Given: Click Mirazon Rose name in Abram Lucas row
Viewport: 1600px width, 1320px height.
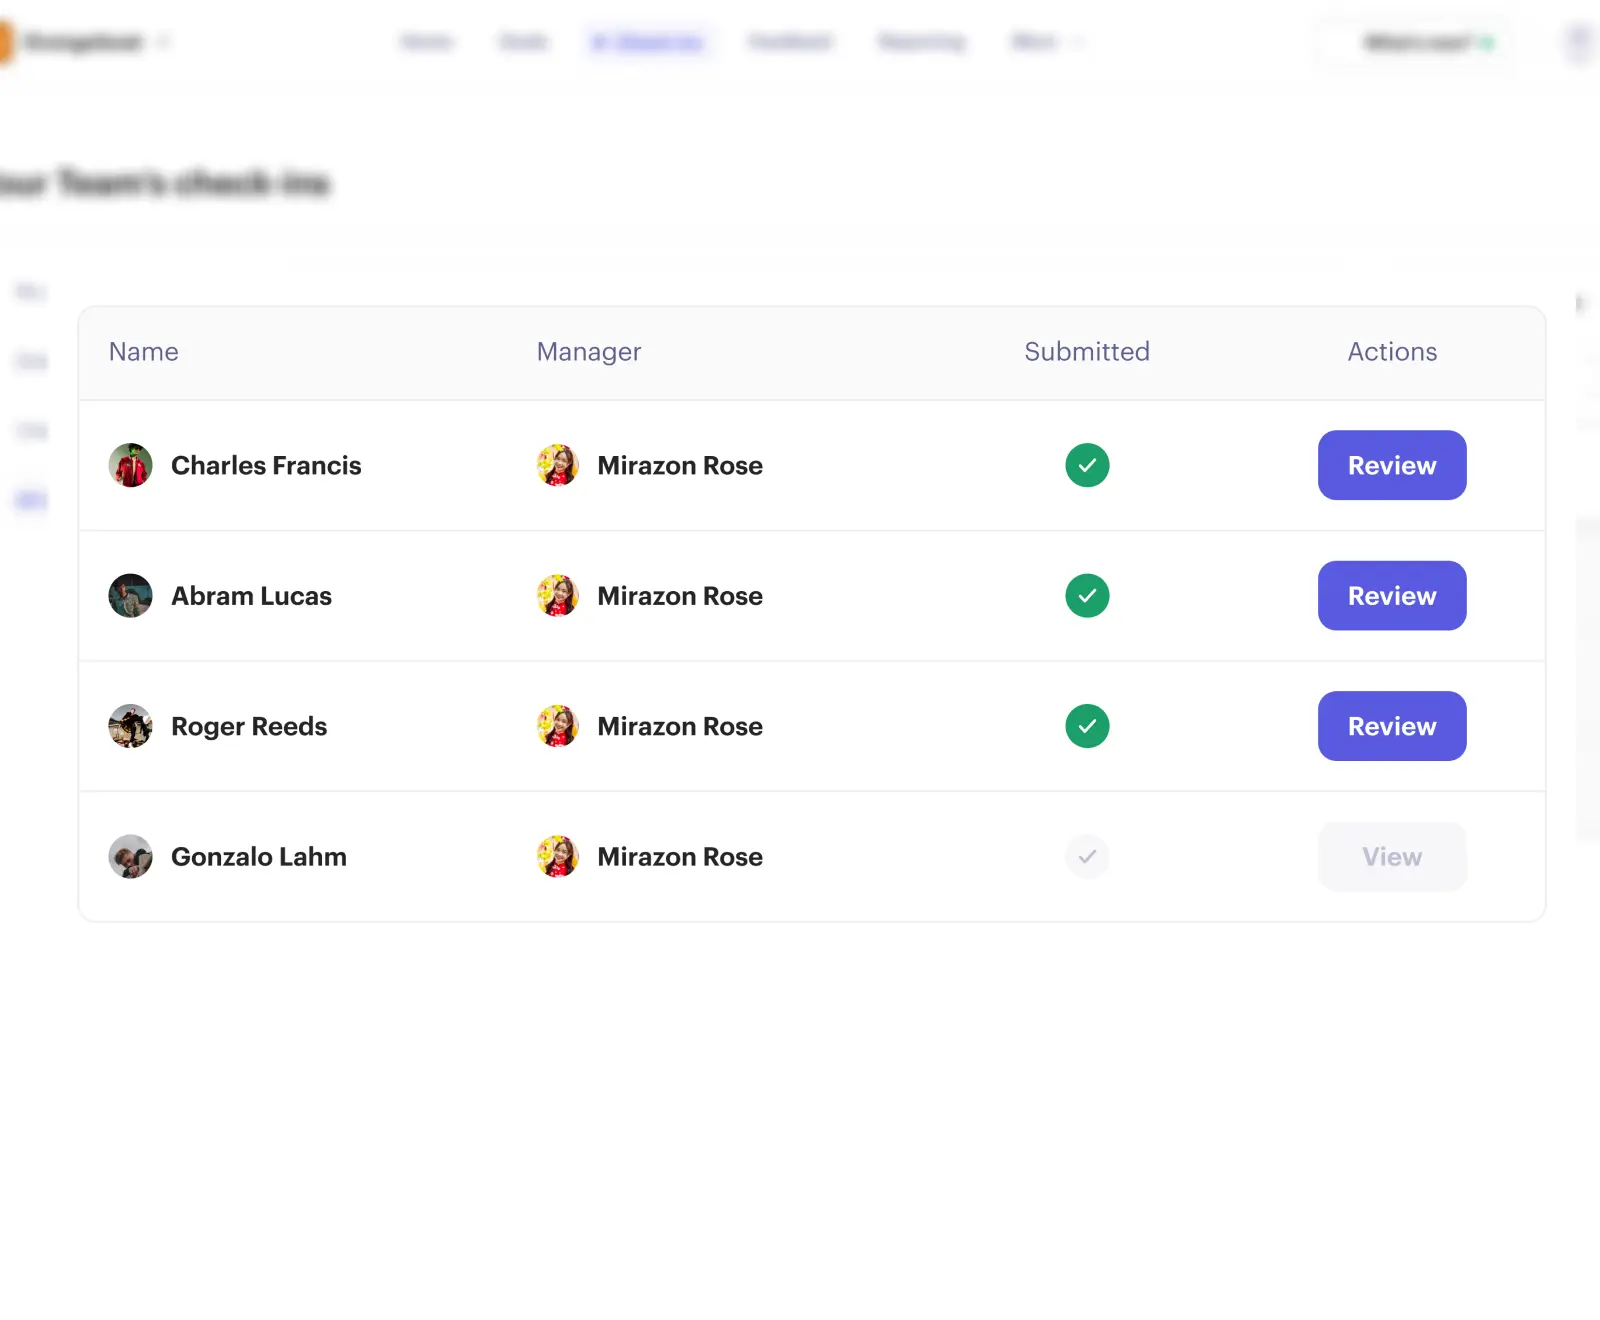Looking at the screenshot, I should (x=680, y=596).
